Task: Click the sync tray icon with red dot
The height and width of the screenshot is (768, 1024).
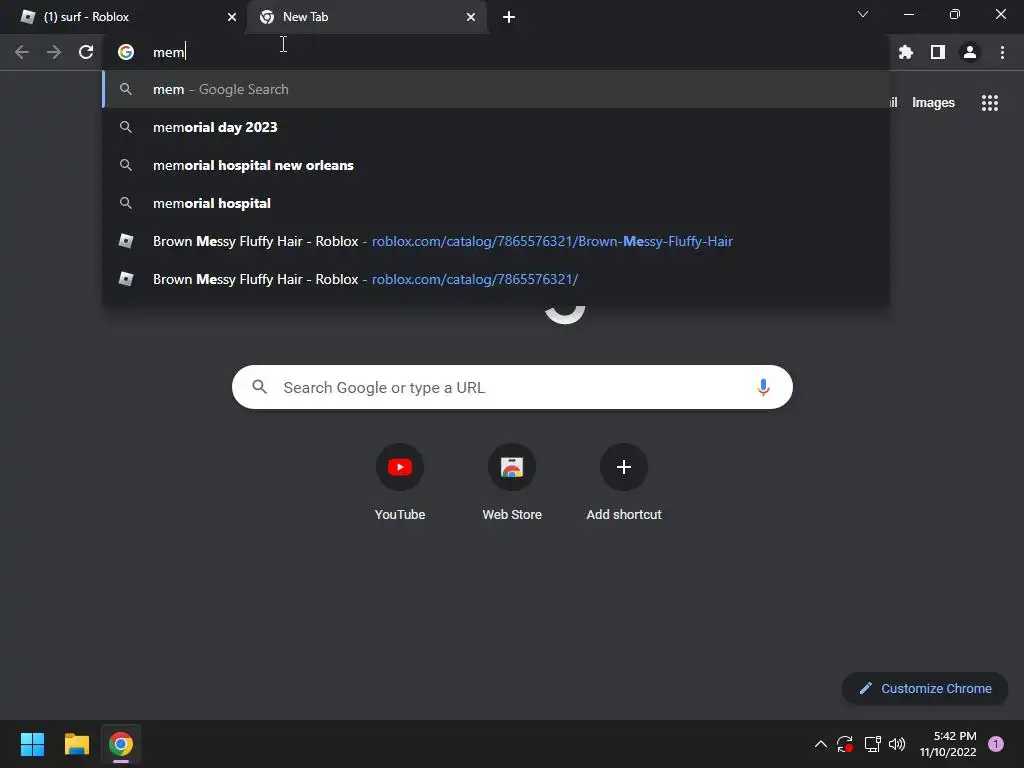Action: point(845,744)
